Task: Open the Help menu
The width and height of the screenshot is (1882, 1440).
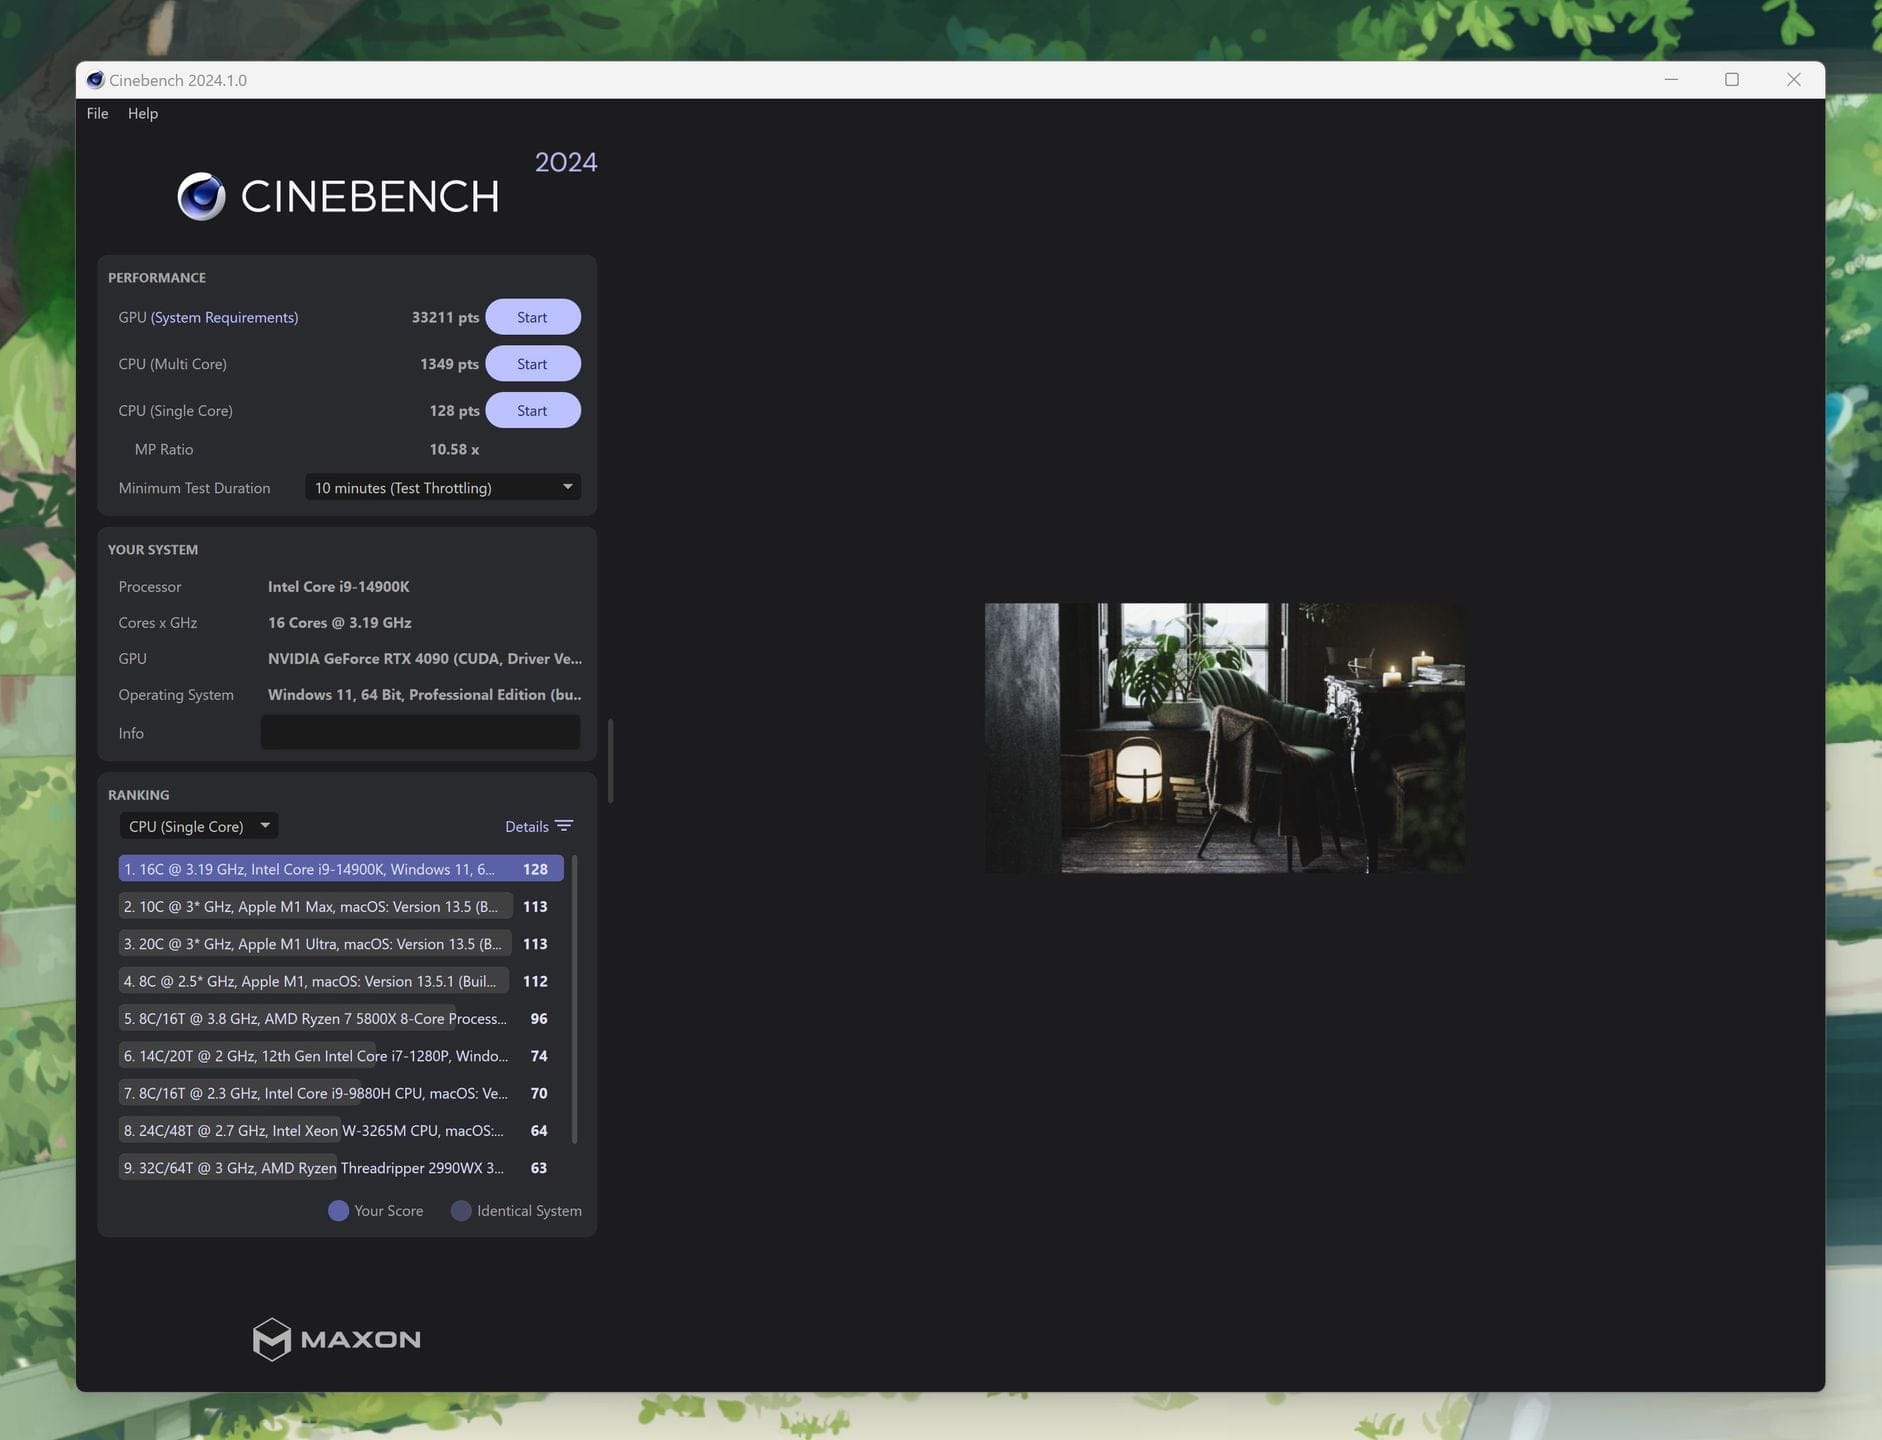Action: (143, 113)
